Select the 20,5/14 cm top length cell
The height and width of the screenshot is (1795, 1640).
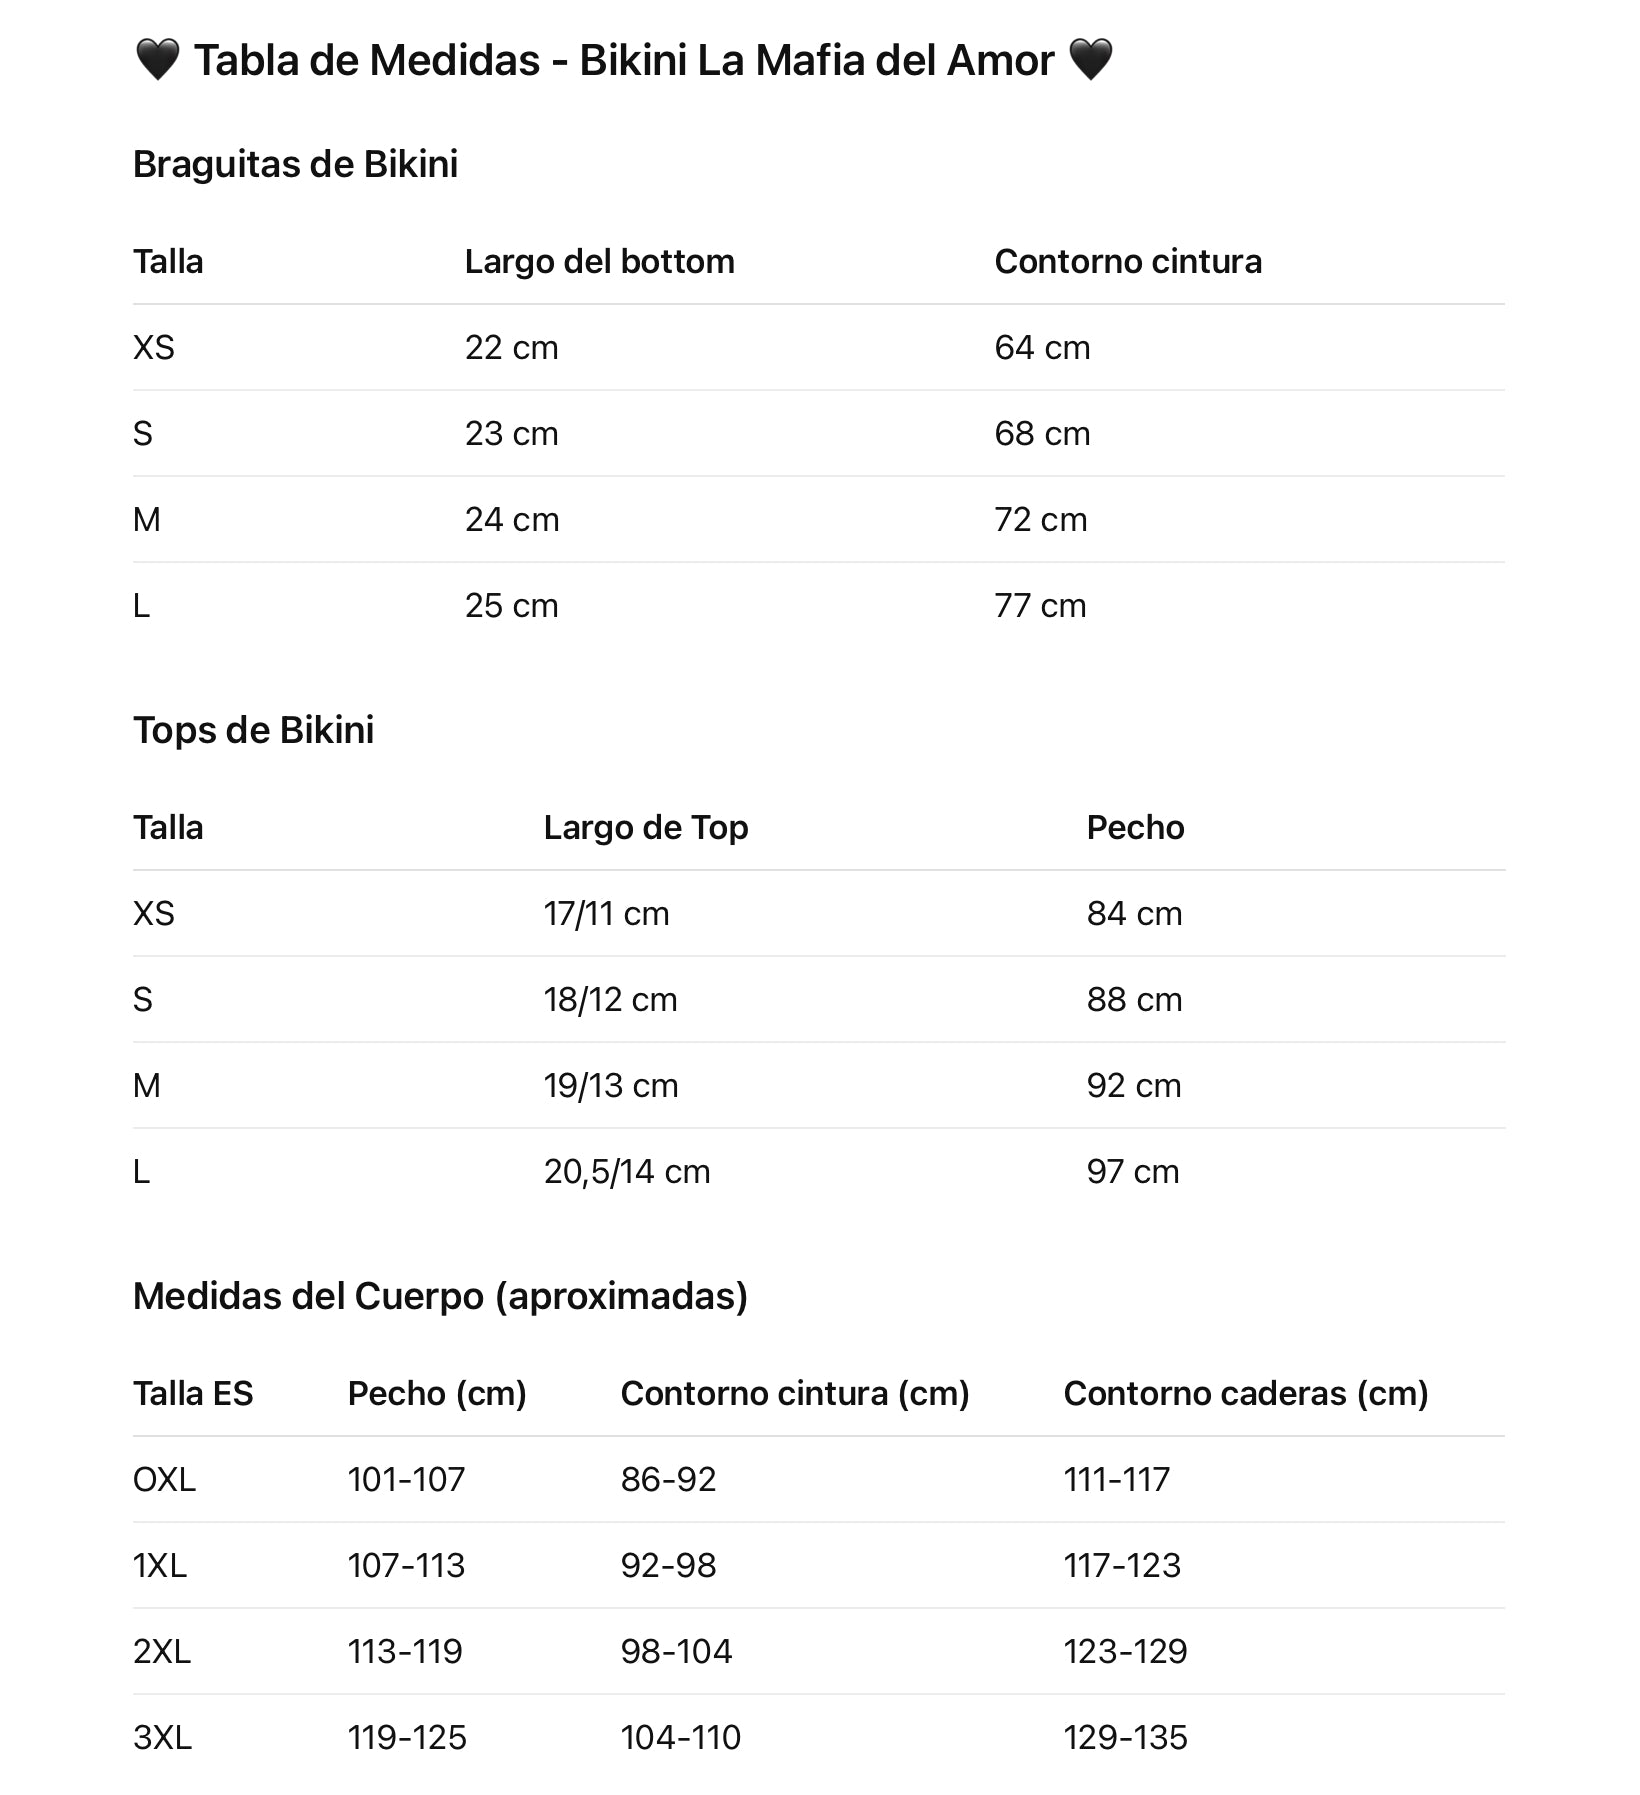626,1171
